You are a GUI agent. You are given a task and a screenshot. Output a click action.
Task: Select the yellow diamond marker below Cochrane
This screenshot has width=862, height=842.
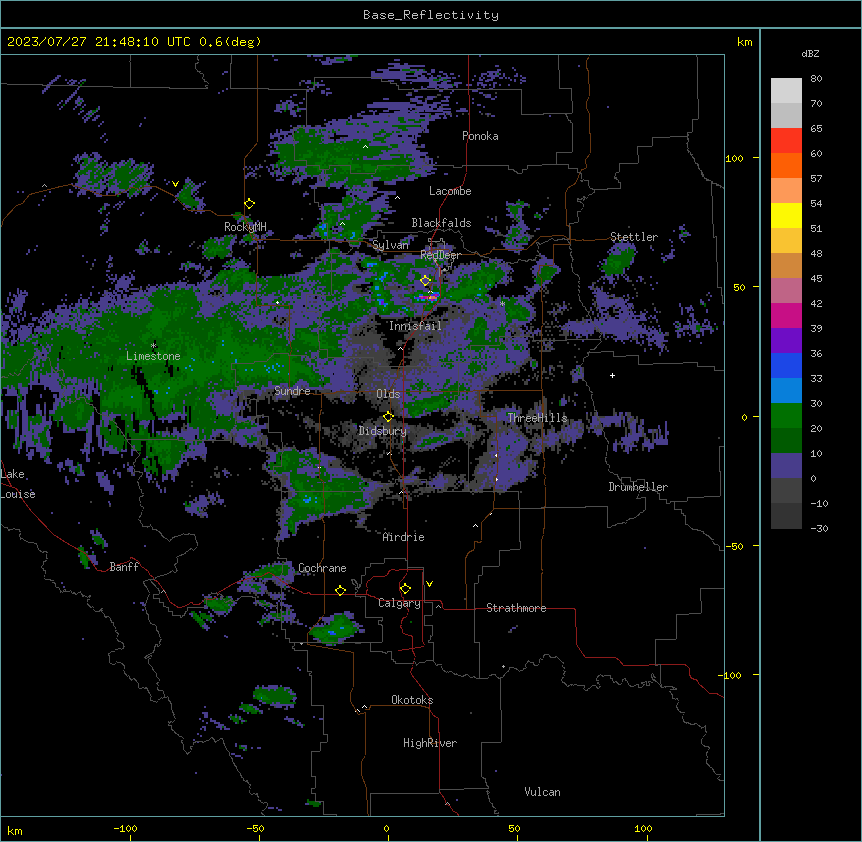tap(340, 590)
